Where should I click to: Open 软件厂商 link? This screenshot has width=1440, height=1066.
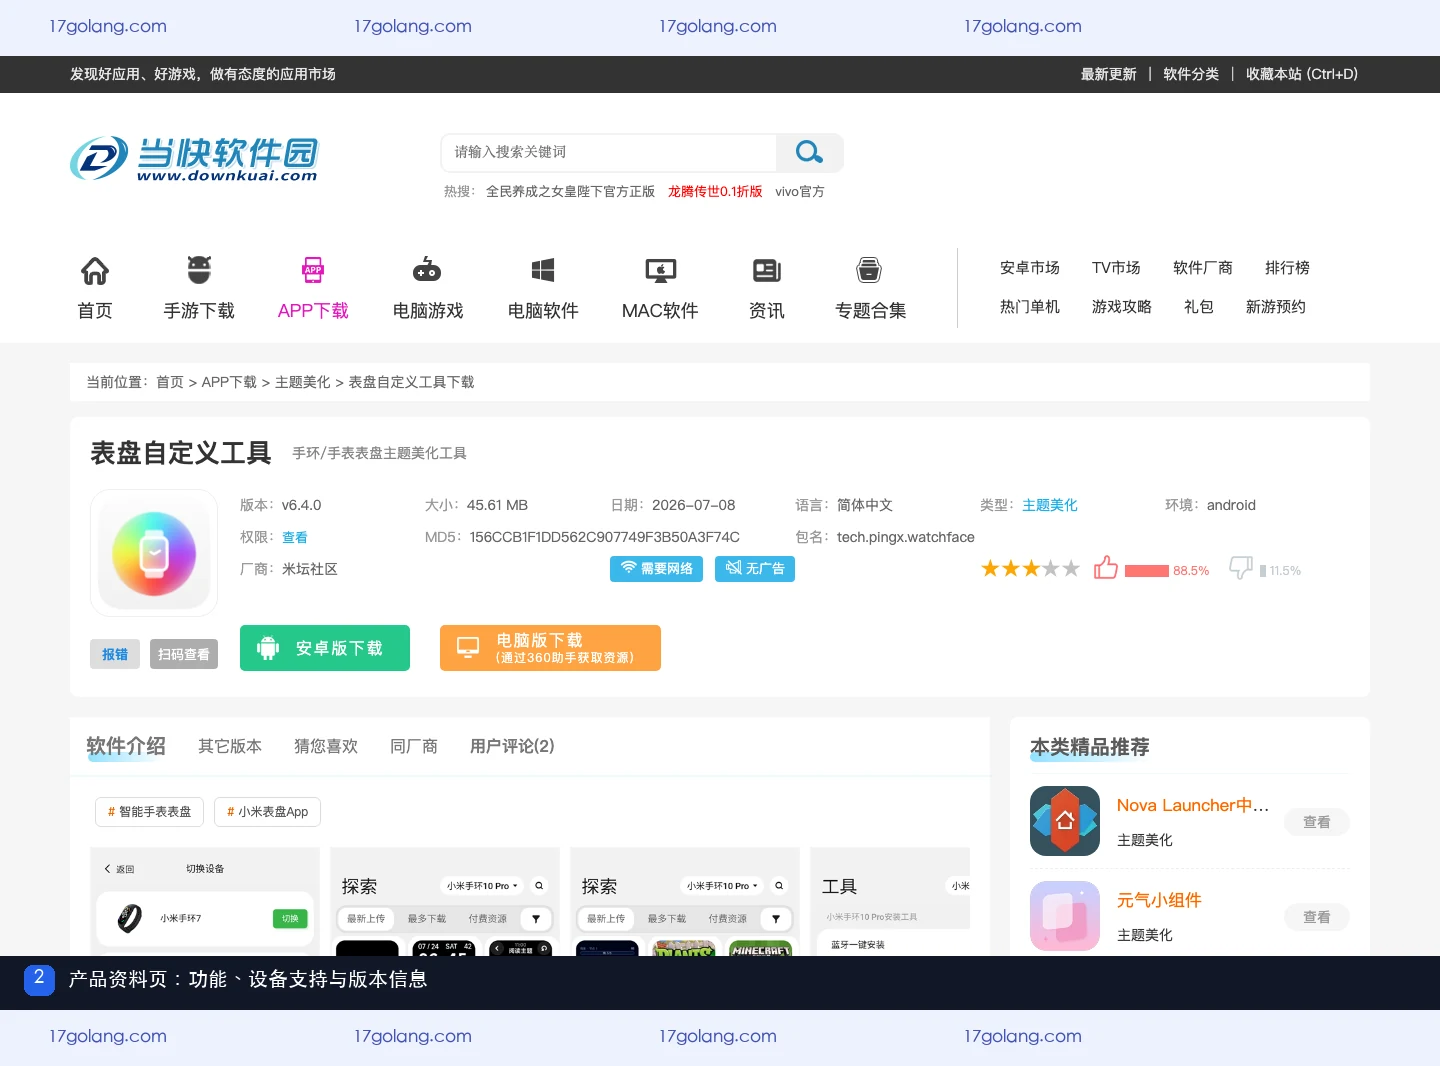pos(1203,268)
